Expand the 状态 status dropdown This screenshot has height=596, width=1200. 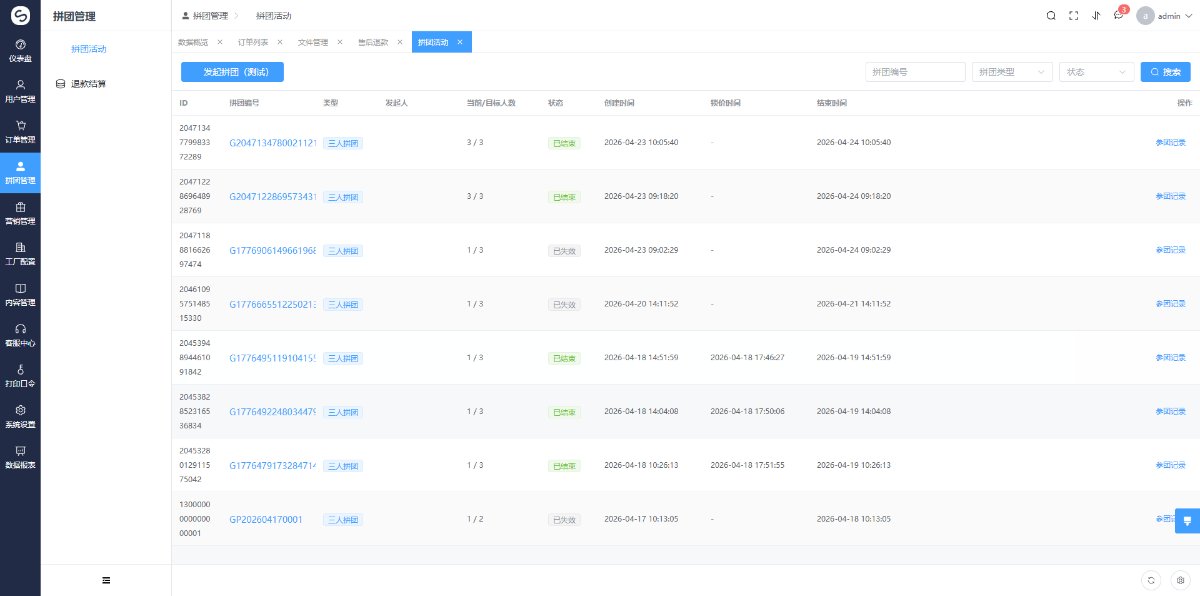1096,72
